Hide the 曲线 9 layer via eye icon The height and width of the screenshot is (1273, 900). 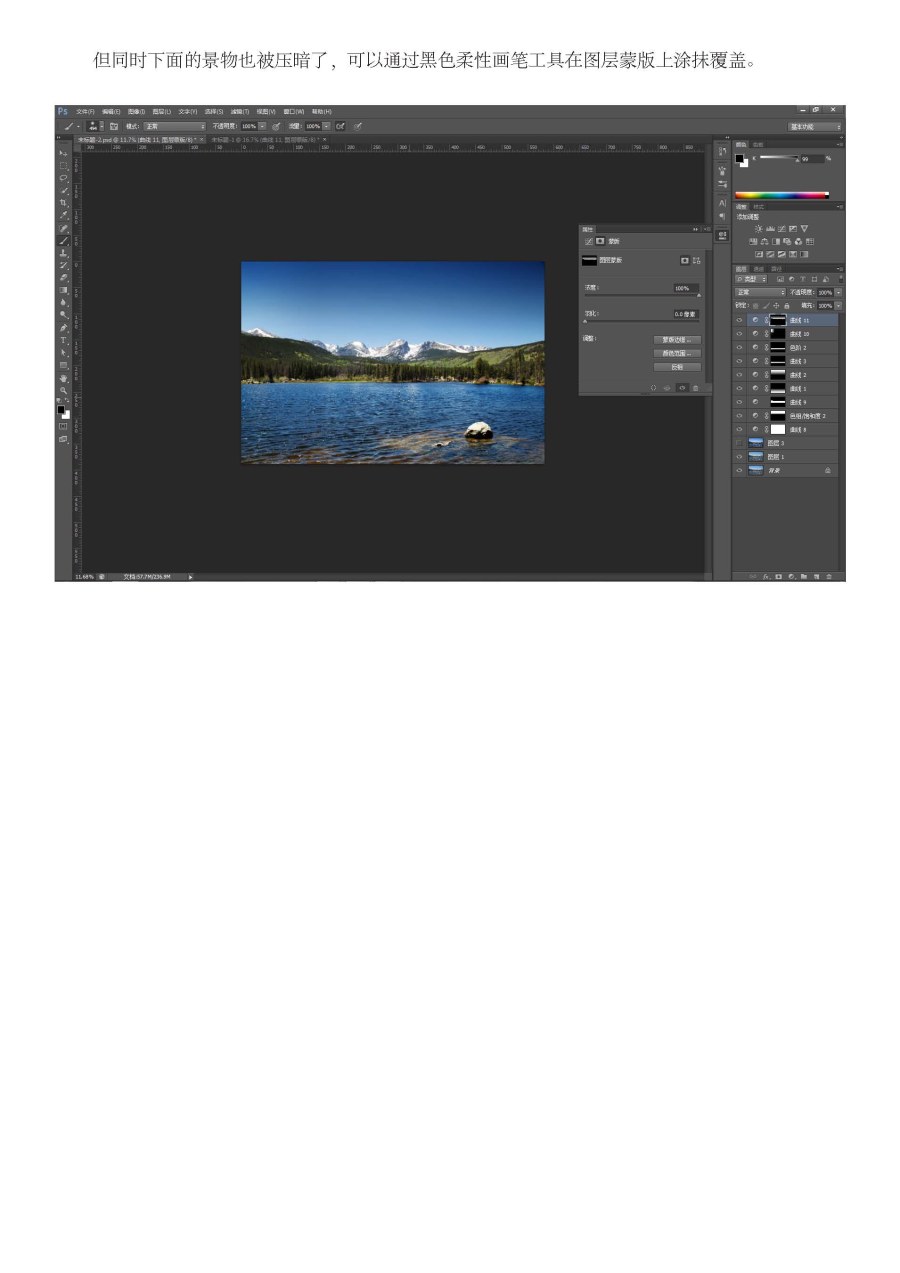pyautogui.click(x=739, y=402)
